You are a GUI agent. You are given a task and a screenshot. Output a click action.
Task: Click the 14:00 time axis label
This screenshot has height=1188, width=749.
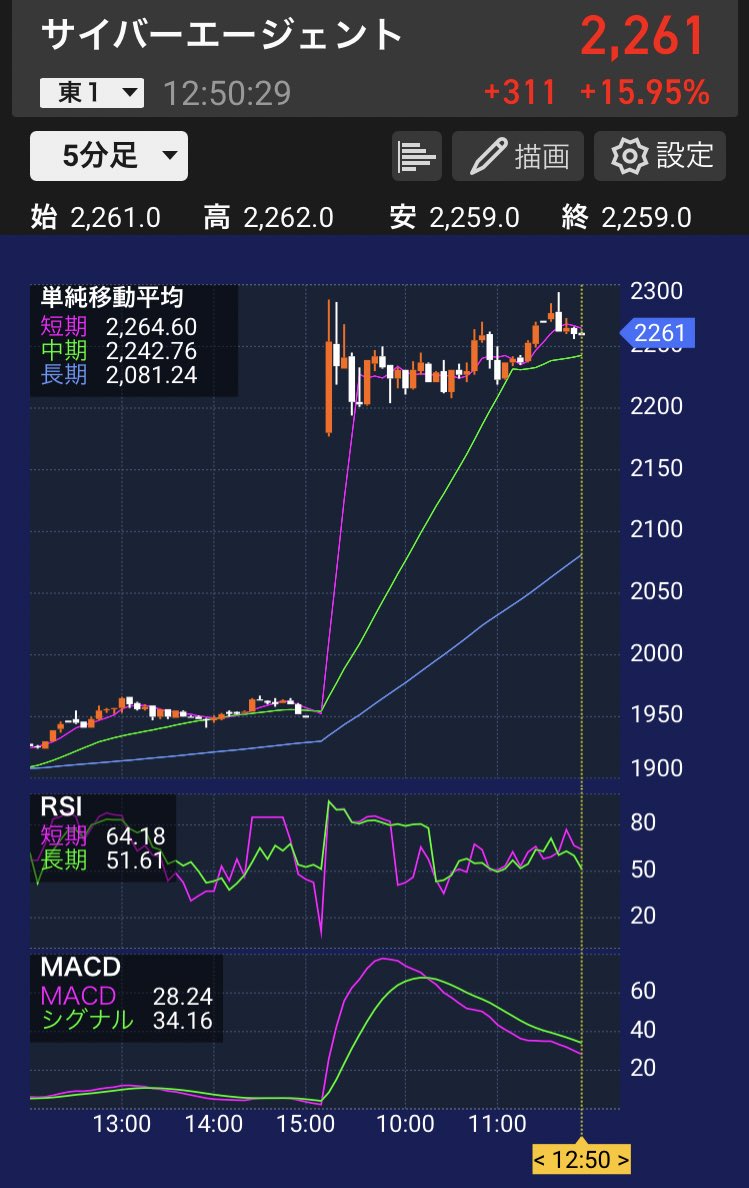click(214, 1124)
